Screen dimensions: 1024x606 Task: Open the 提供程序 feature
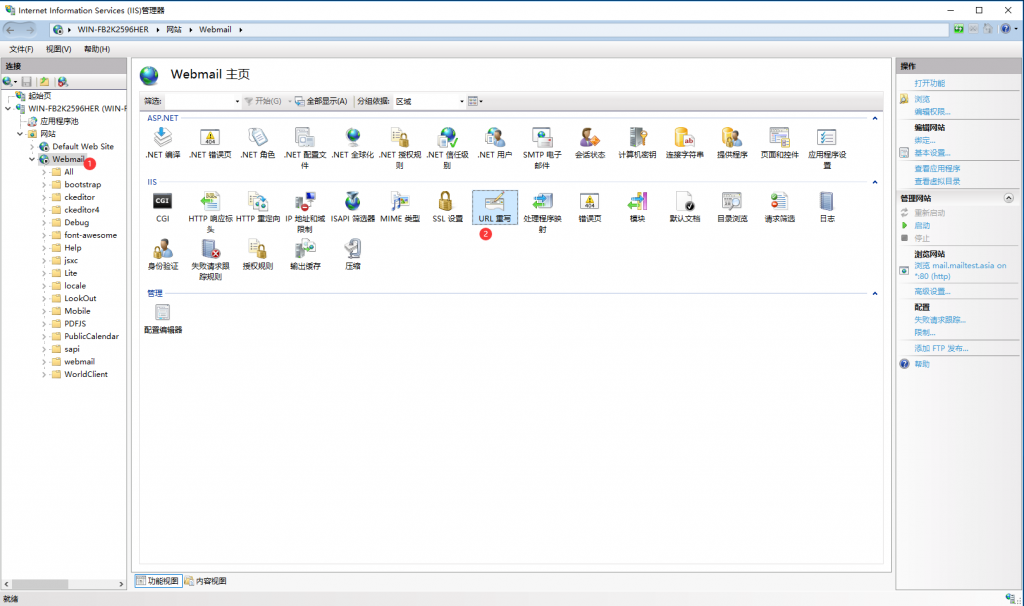[732, 143]
